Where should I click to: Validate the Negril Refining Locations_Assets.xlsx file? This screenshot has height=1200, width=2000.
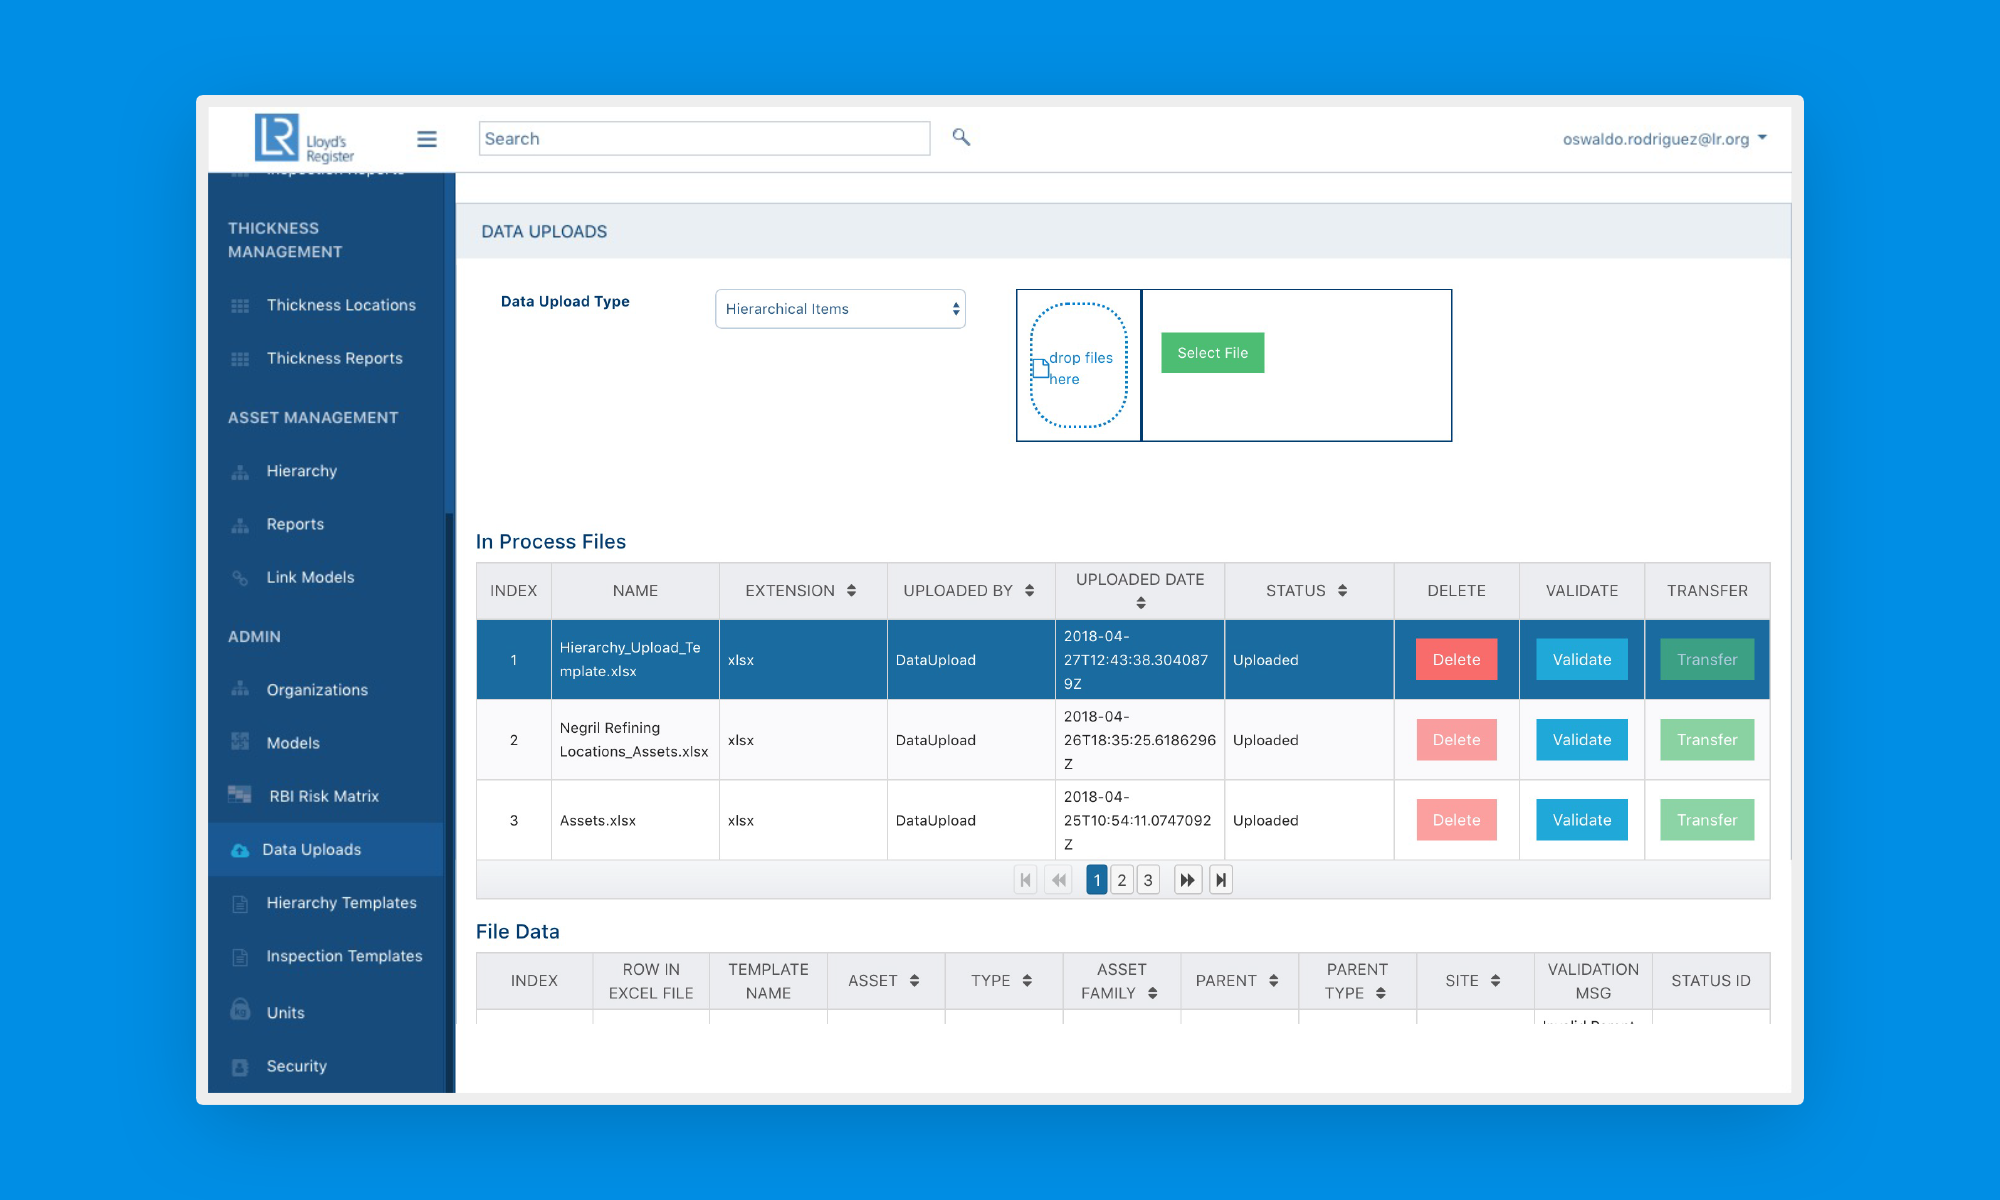[x=1582, y=740]
